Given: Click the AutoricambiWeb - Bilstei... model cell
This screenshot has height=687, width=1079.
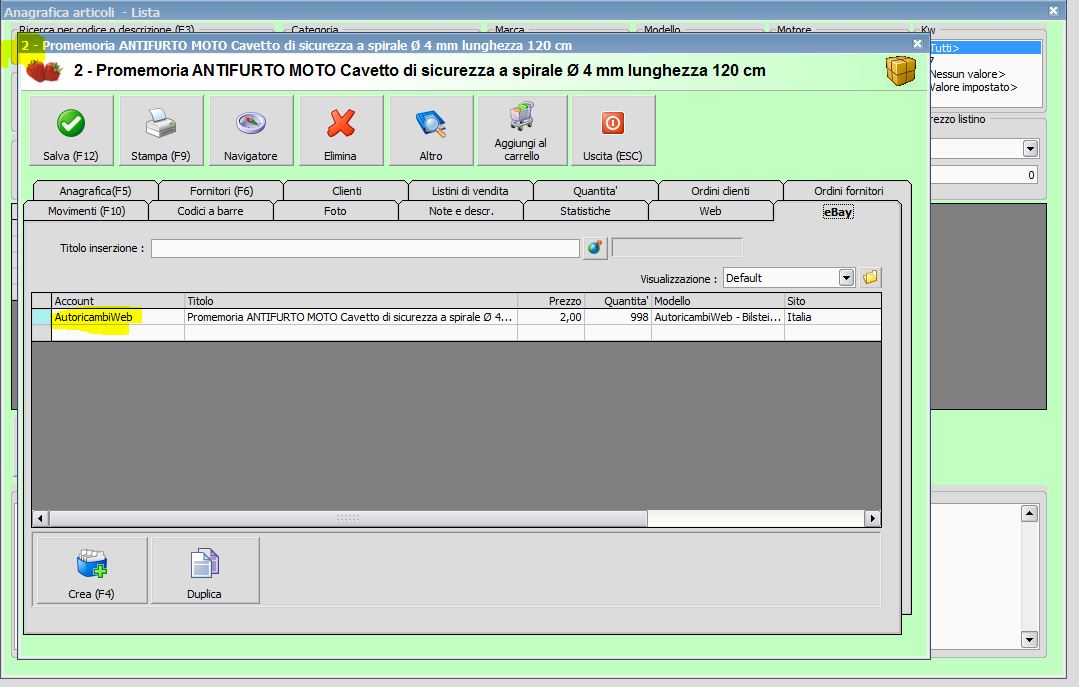Looking at the screenshot, I should (x=718, y=317).
